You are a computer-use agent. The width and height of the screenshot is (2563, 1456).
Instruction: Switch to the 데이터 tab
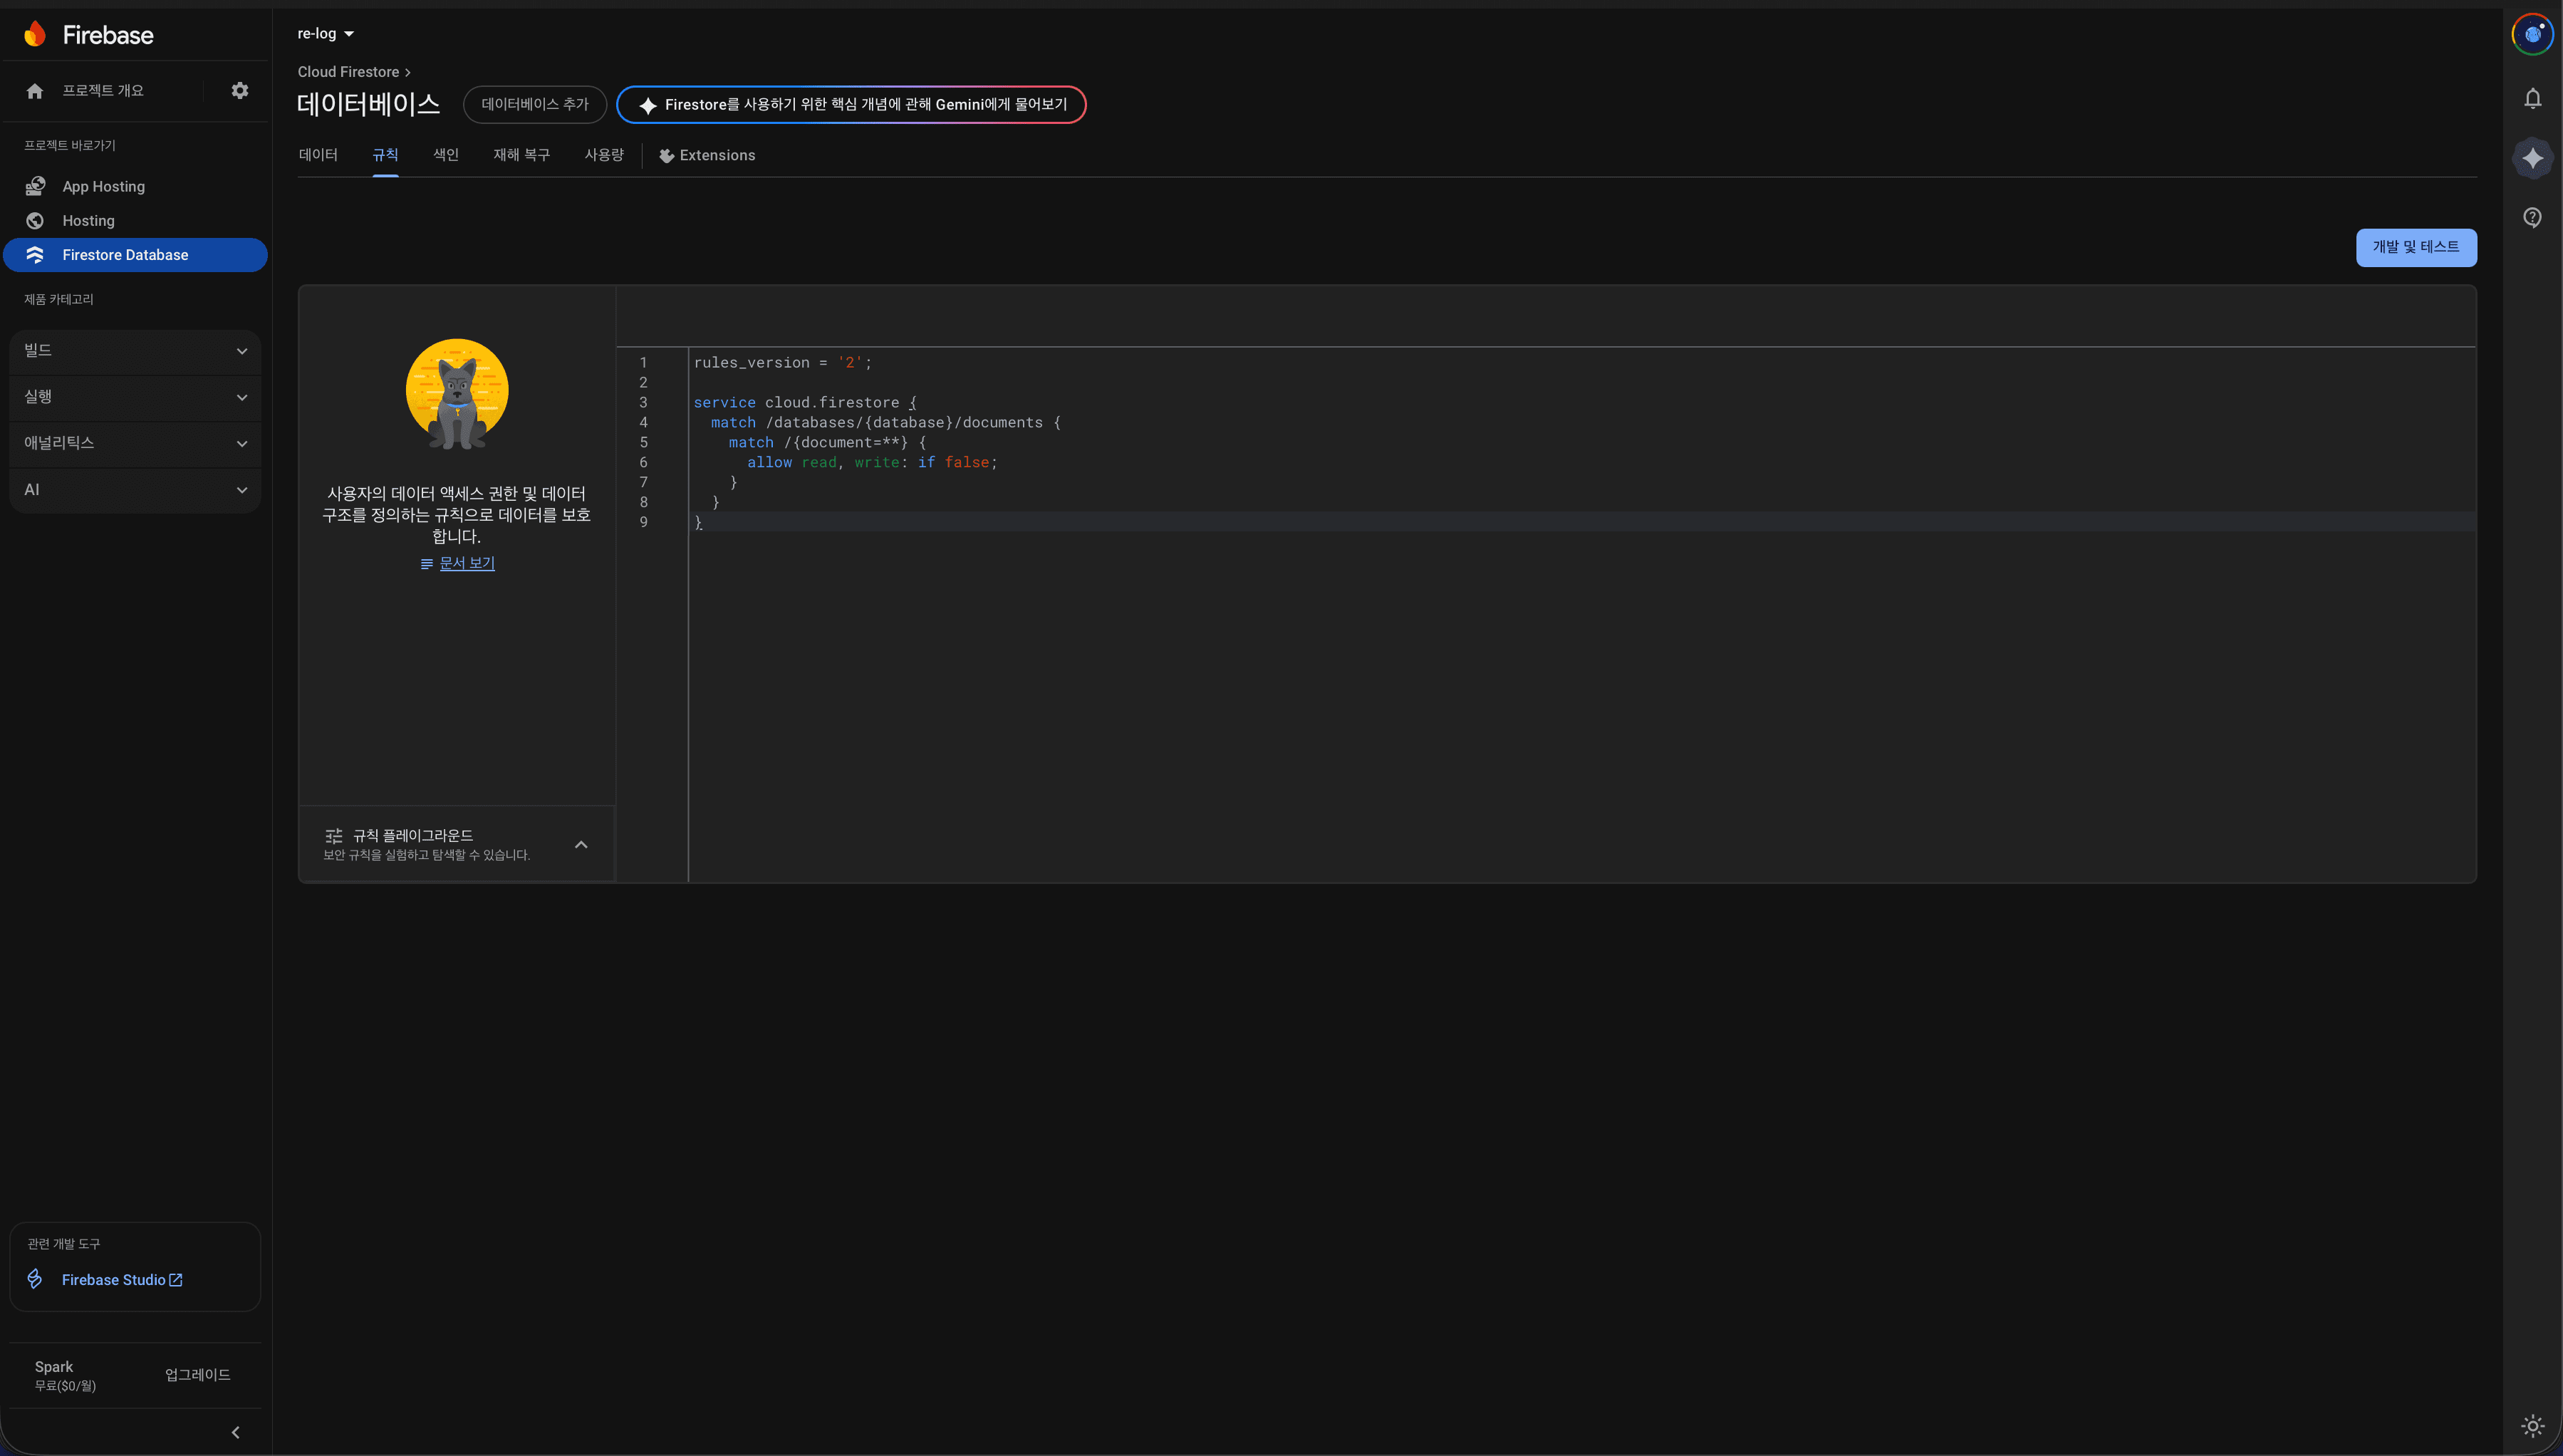[318, 155]
